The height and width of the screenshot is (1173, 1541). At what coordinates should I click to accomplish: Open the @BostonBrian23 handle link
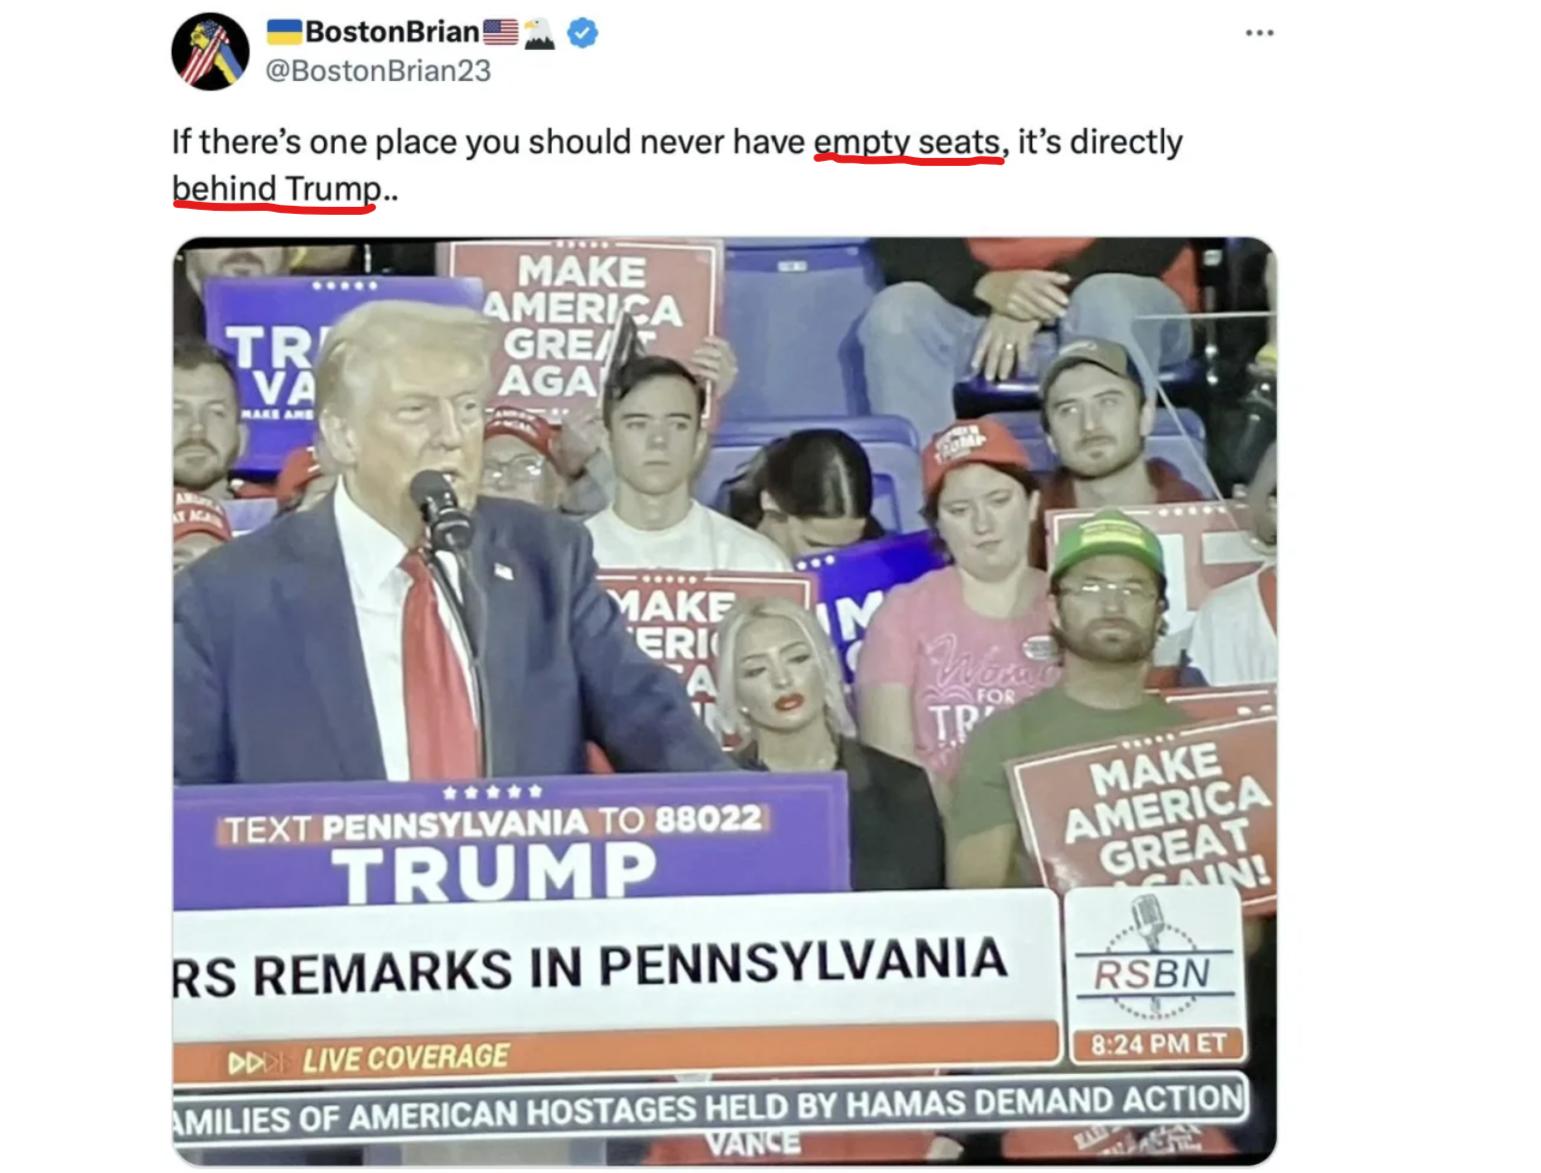[378, 71]
